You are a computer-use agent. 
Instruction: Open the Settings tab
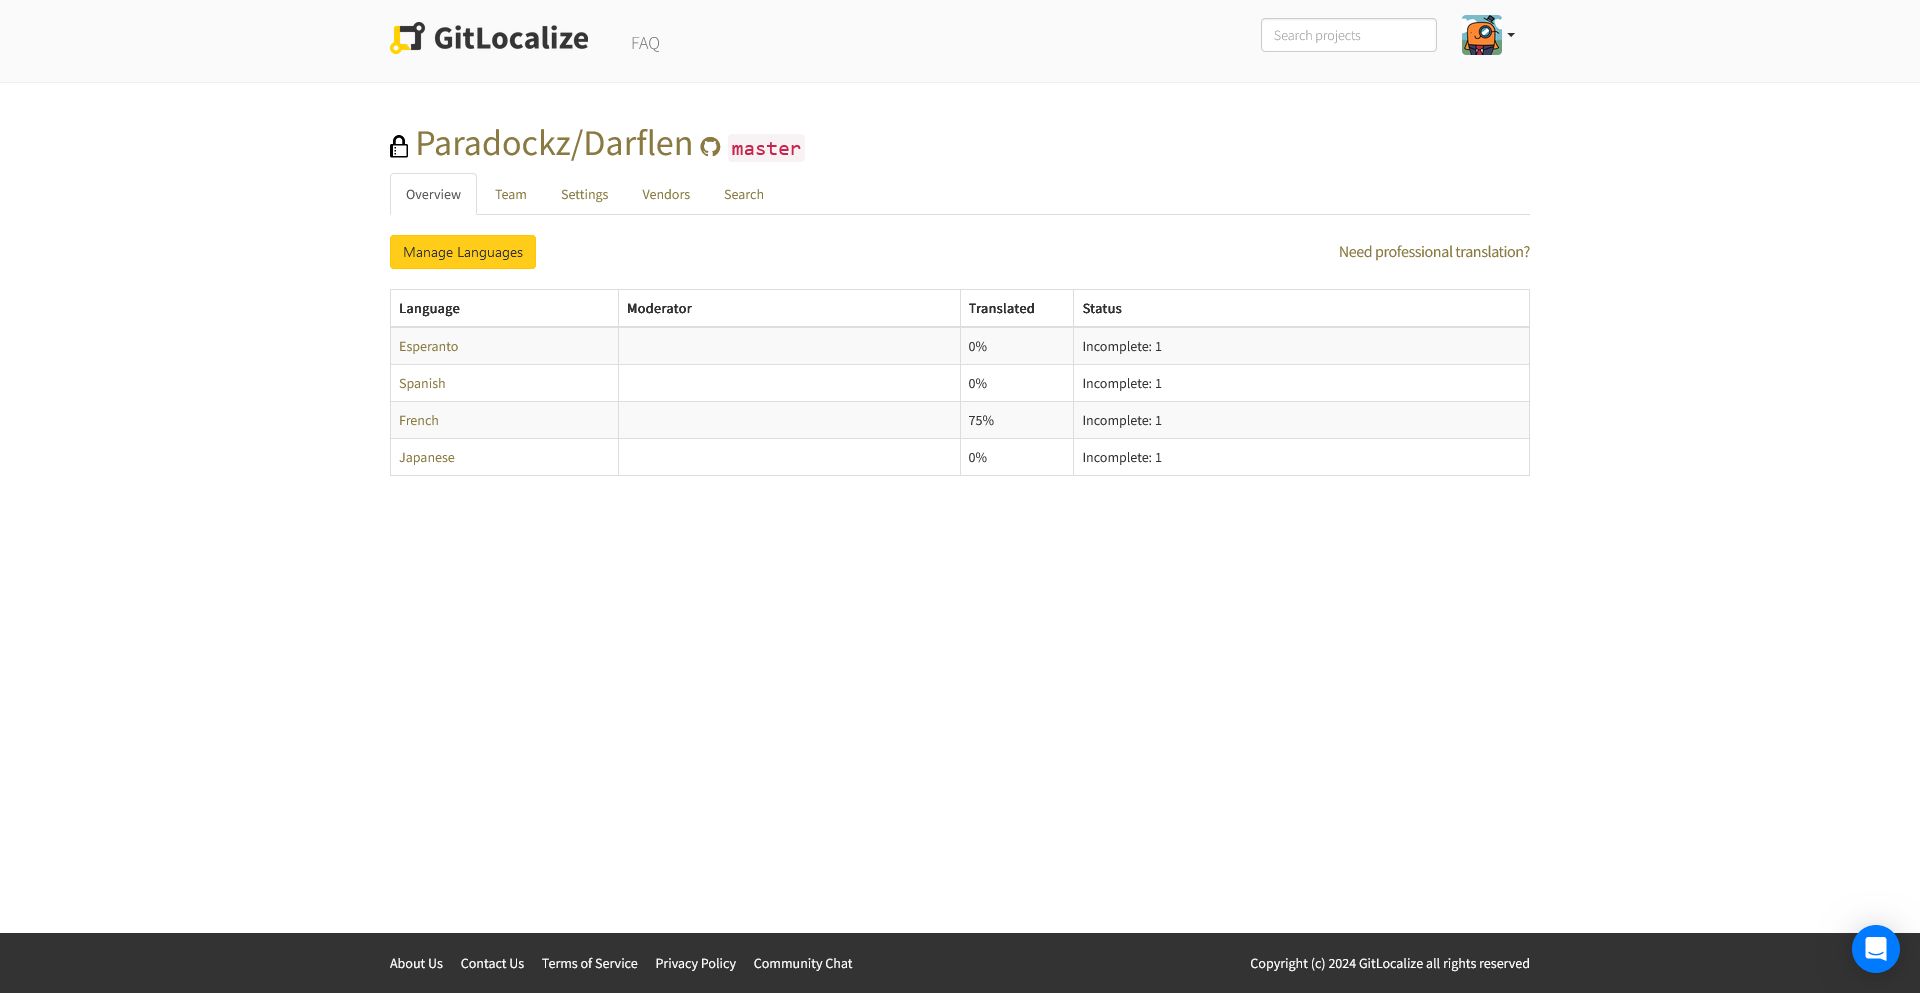pyautogui.click(x=584, y=194)
